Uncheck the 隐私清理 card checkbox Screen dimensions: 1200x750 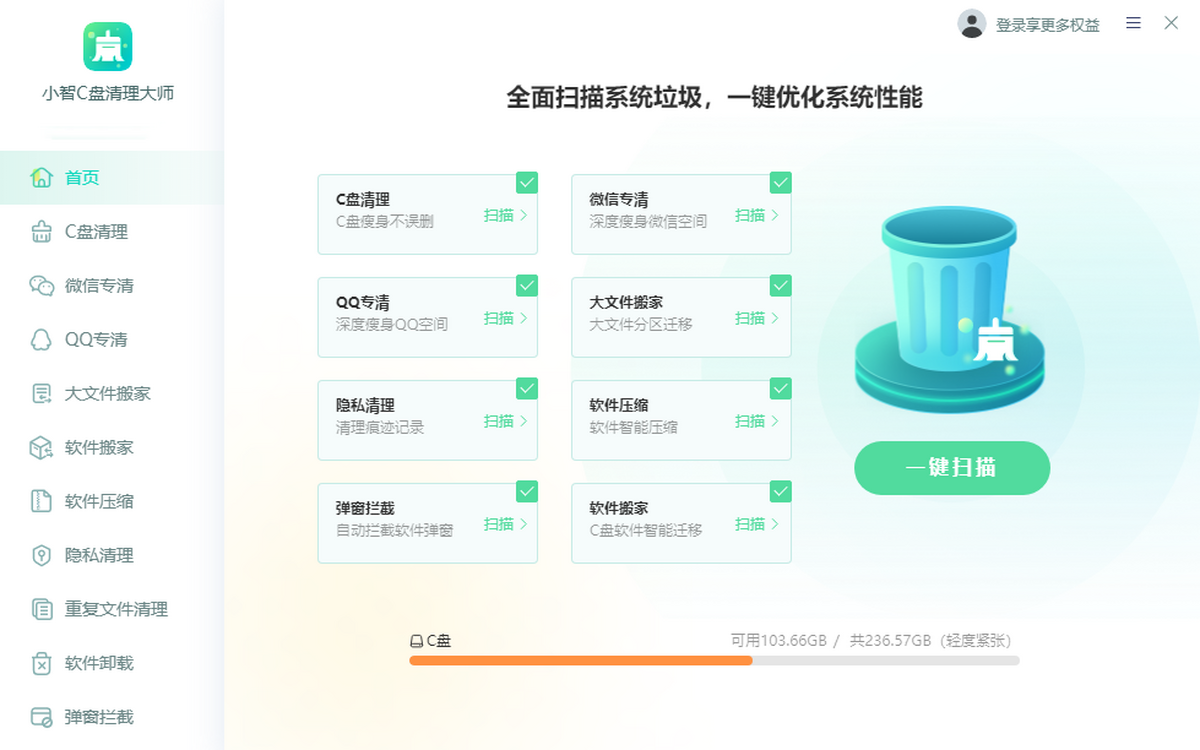click(527, 389)
